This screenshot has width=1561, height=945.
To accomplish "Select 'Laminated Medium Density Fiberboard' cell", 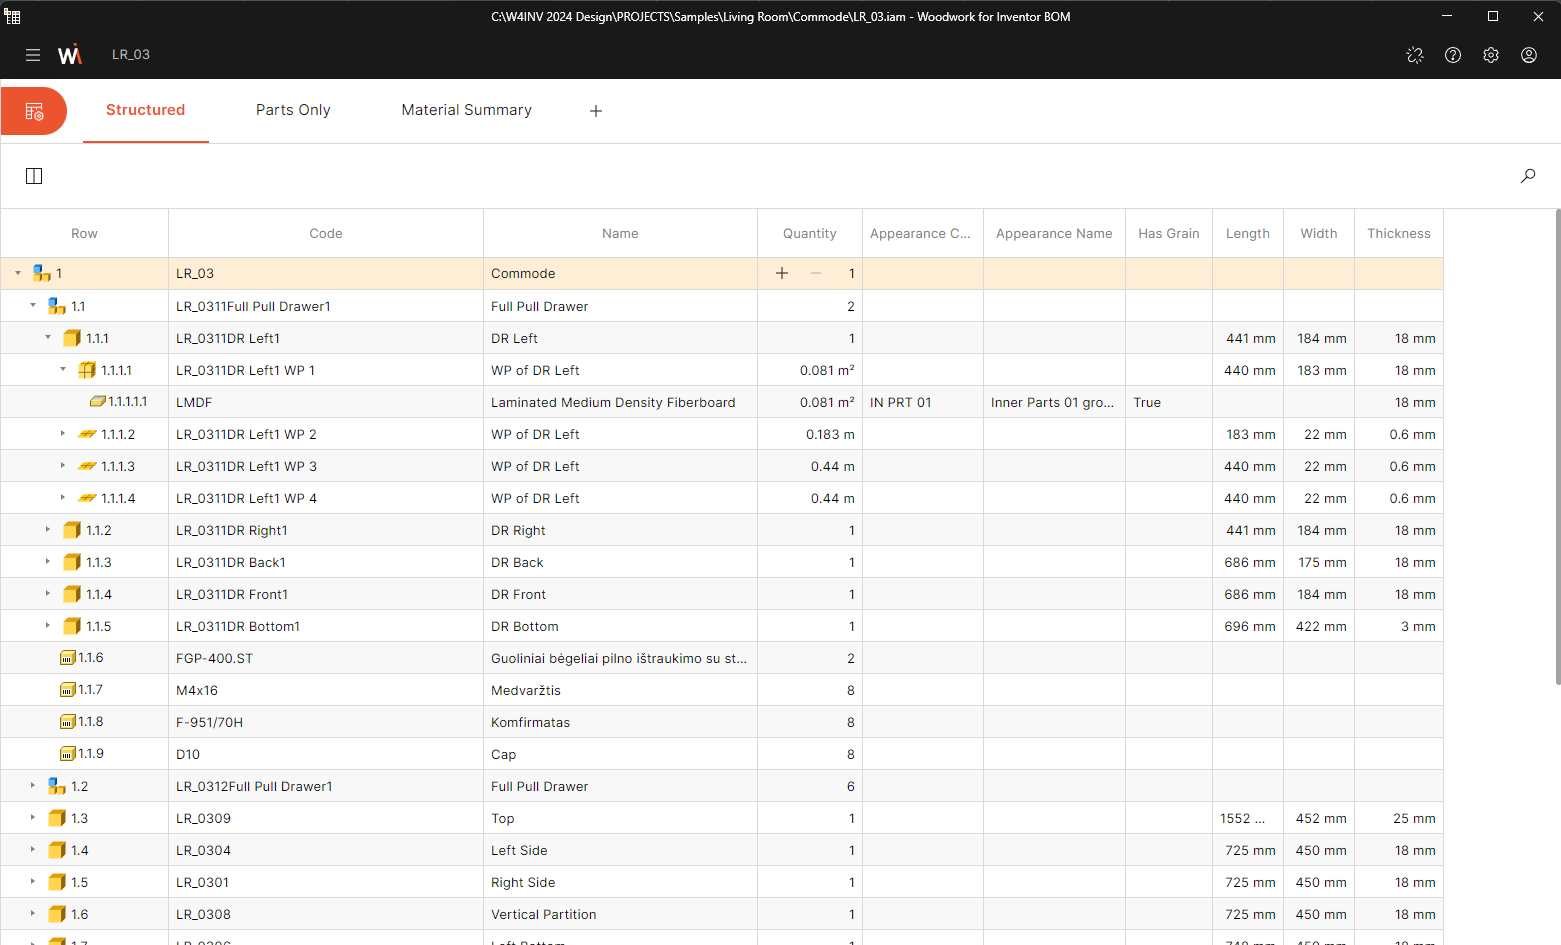I will (x=620, y=402).
